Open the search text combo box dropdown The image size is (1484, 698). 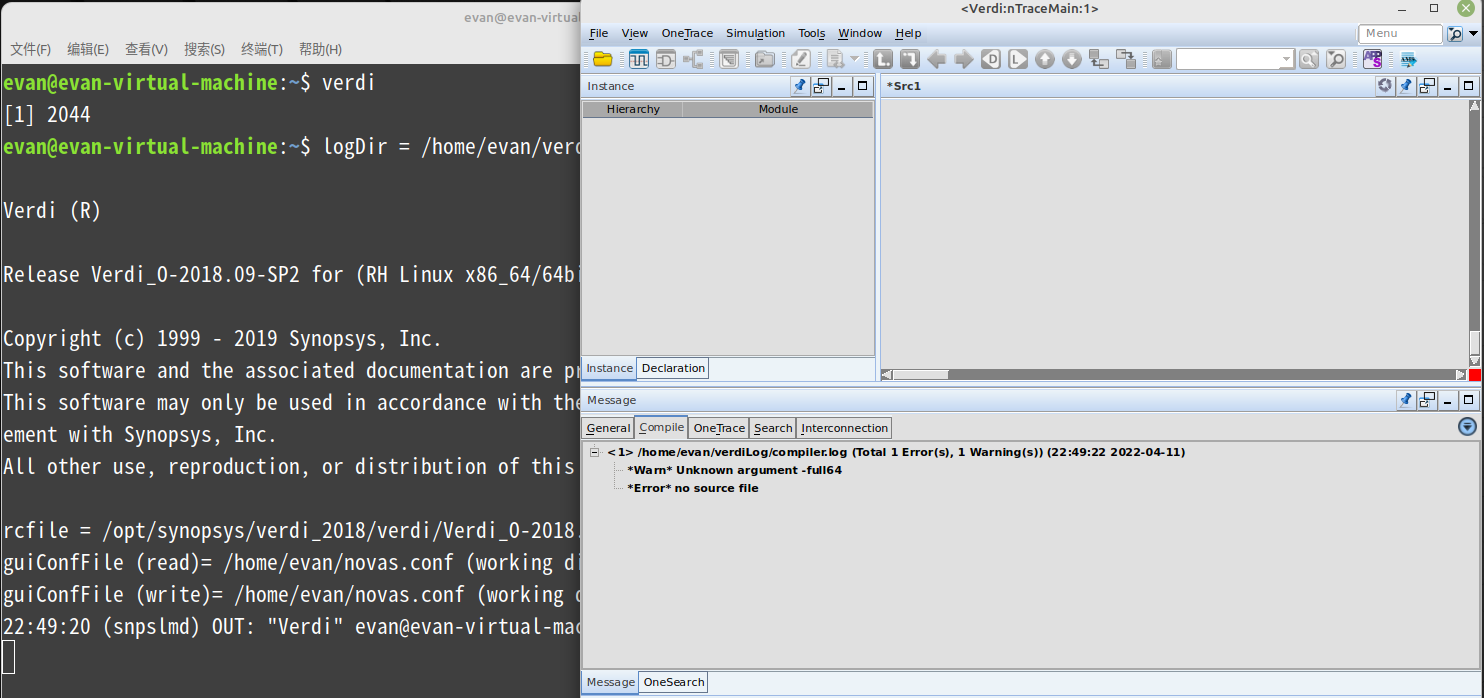tap(1288, 58)
